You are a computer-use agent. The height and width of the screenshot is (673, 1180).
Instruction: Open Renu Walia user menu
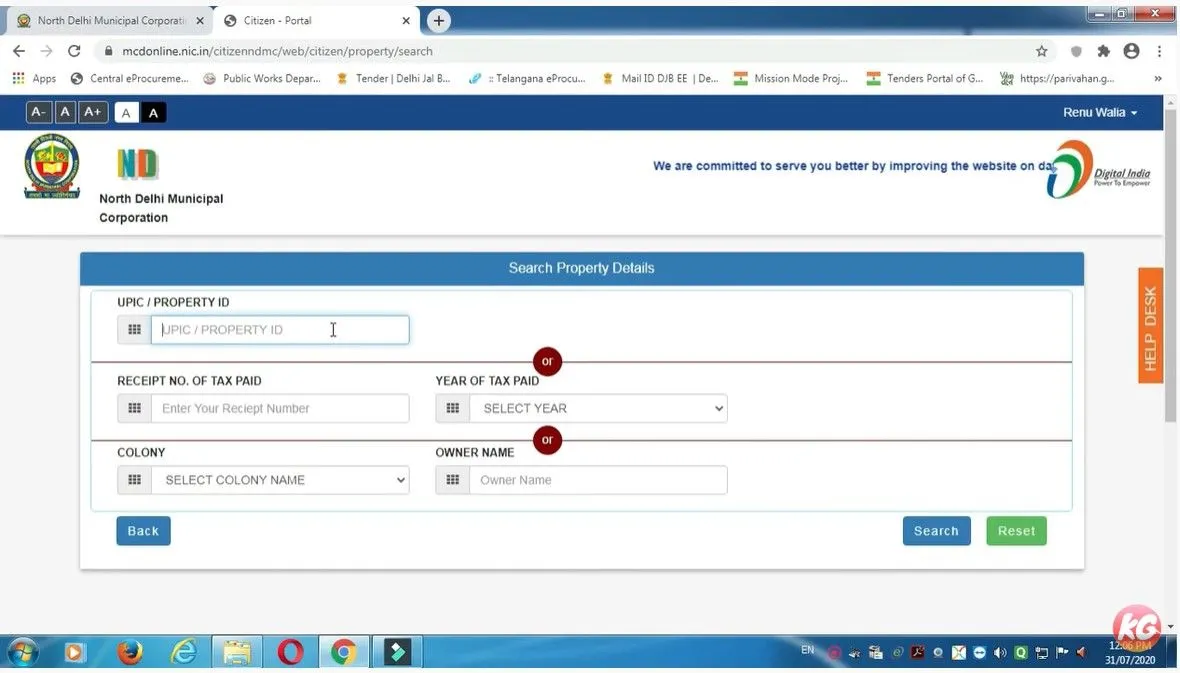pos(1099,113)
